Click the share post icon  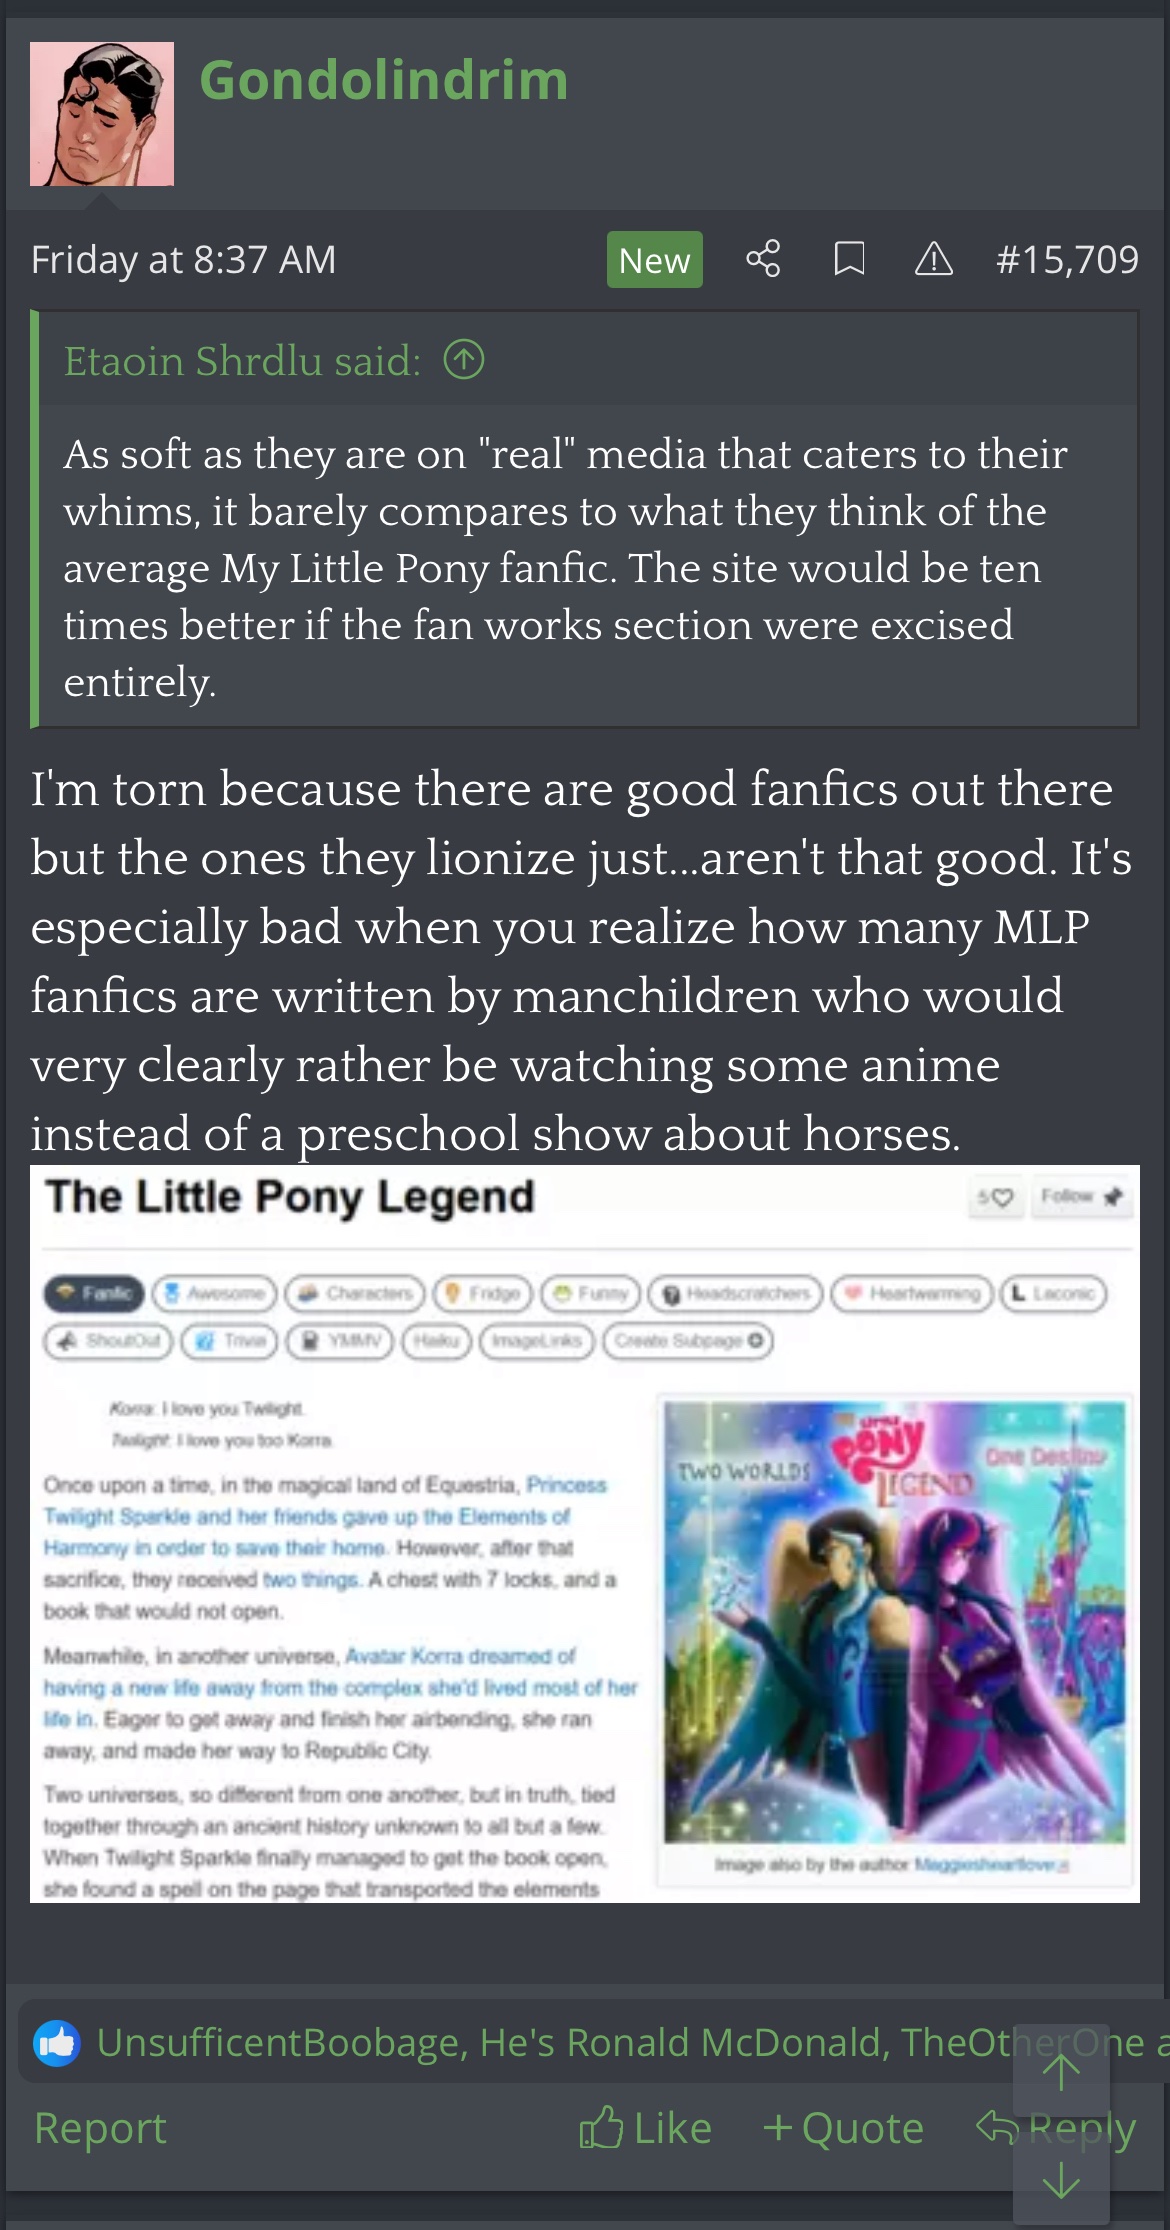(763, 259)
